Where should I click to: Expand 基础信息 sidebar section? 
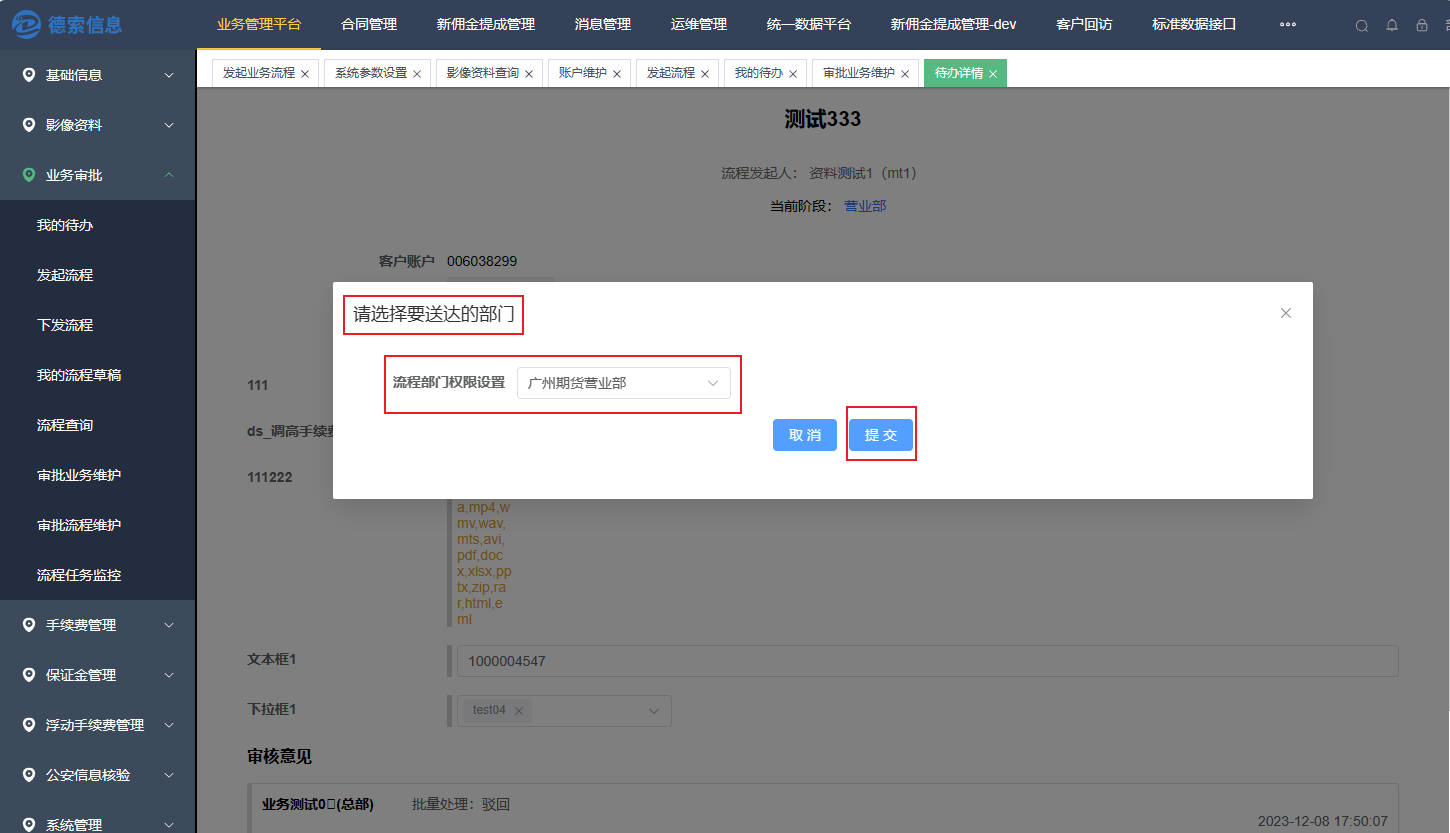[169, 75]
